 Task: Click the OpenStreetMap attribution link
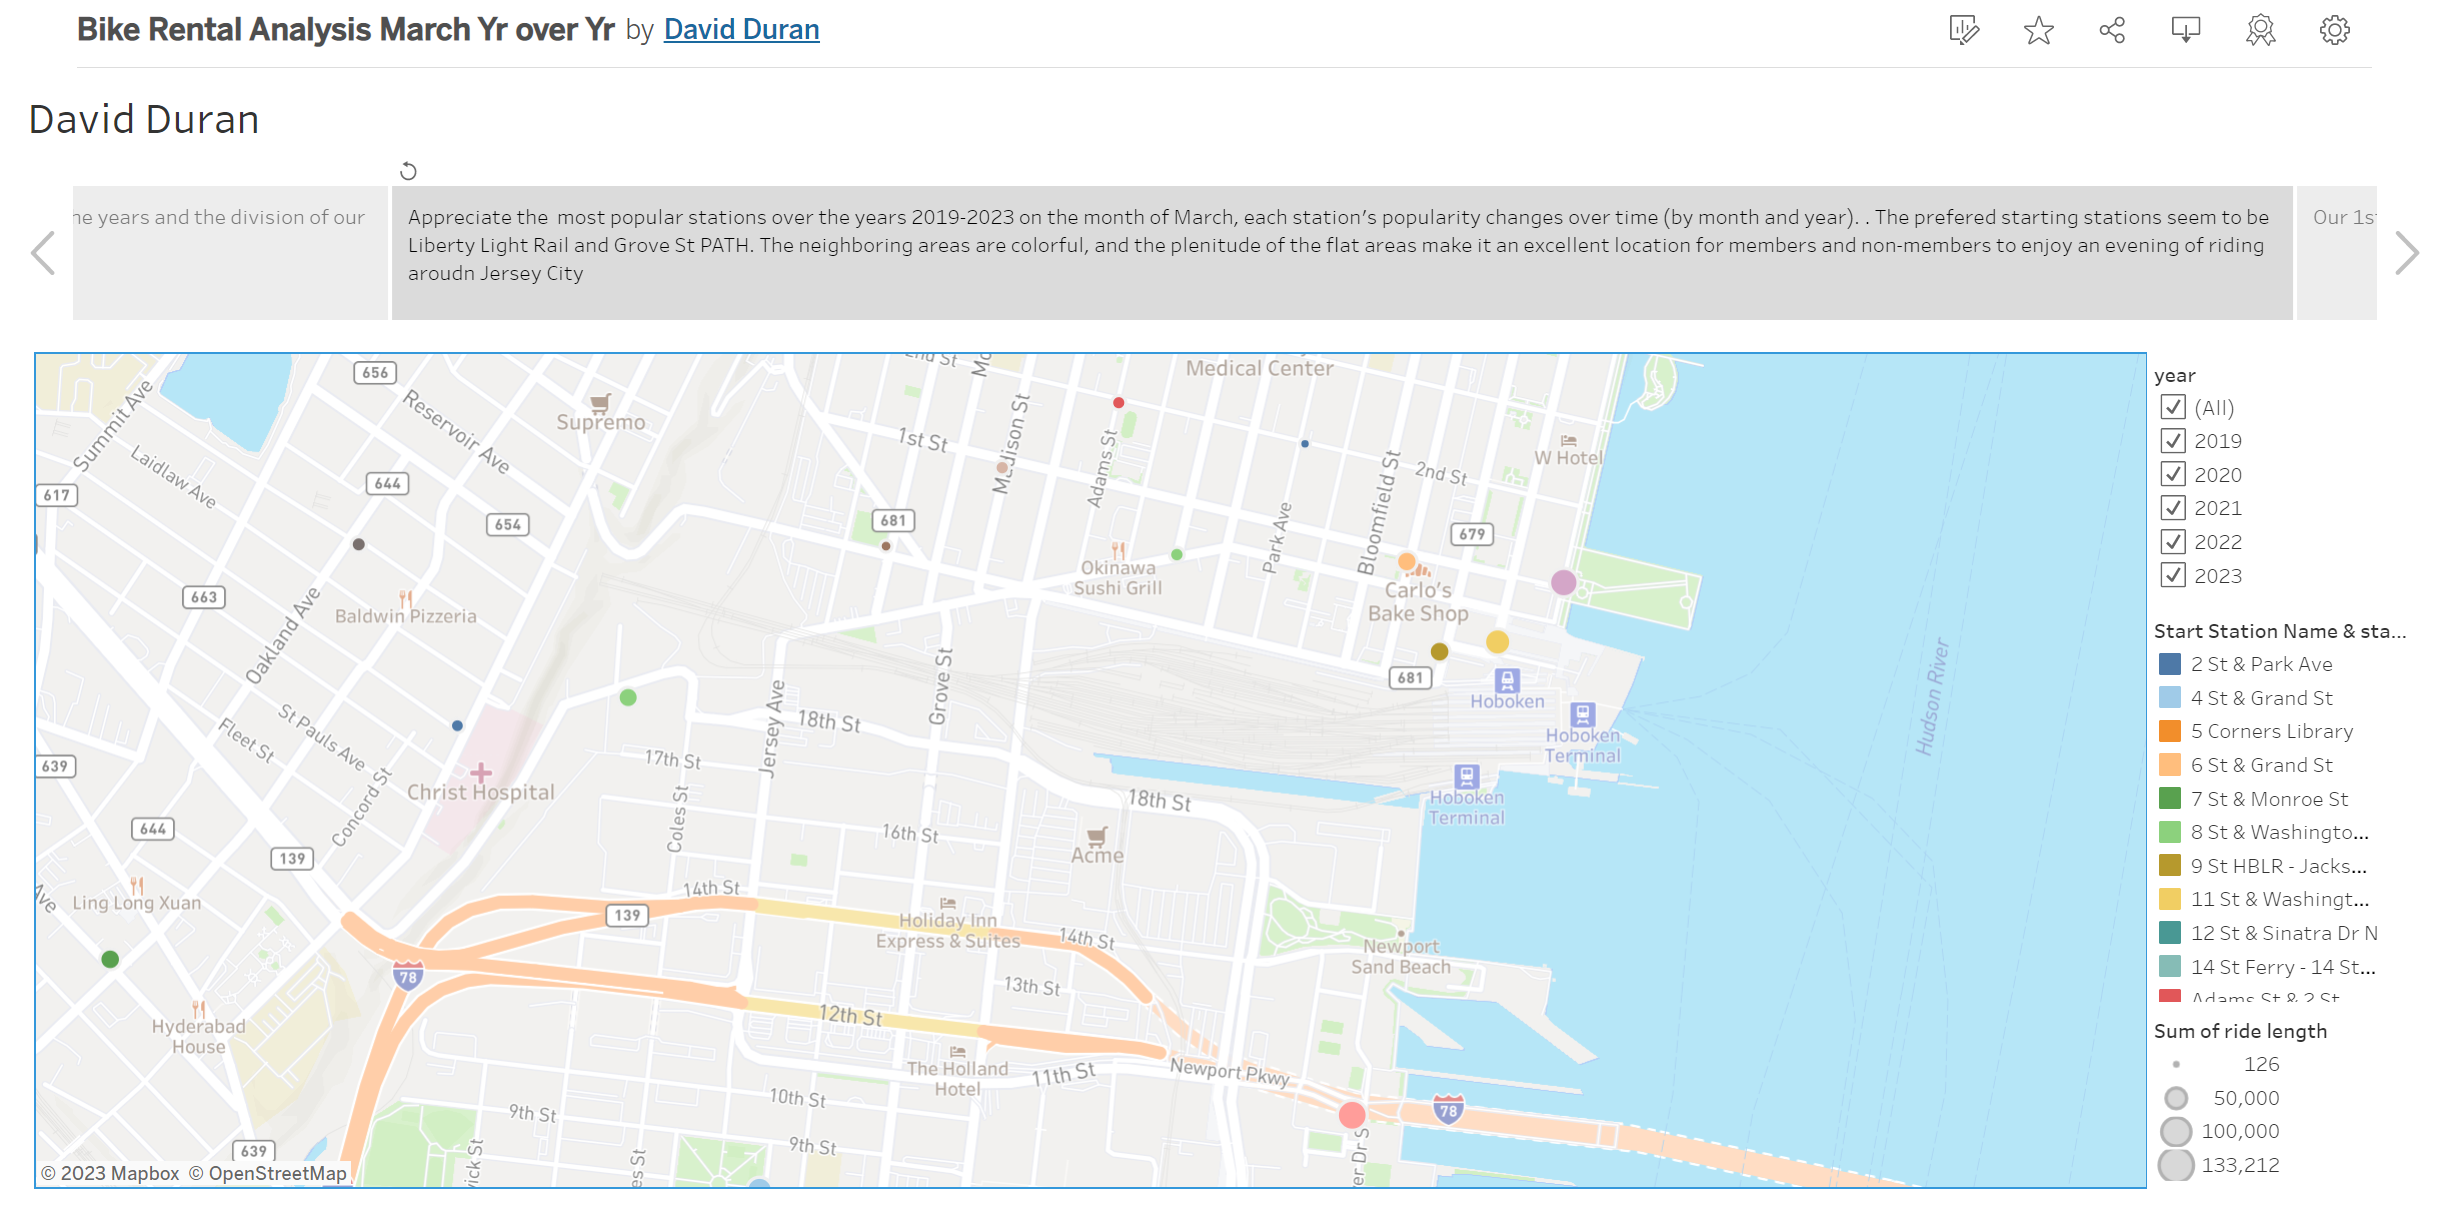(x=268, y=1173)
